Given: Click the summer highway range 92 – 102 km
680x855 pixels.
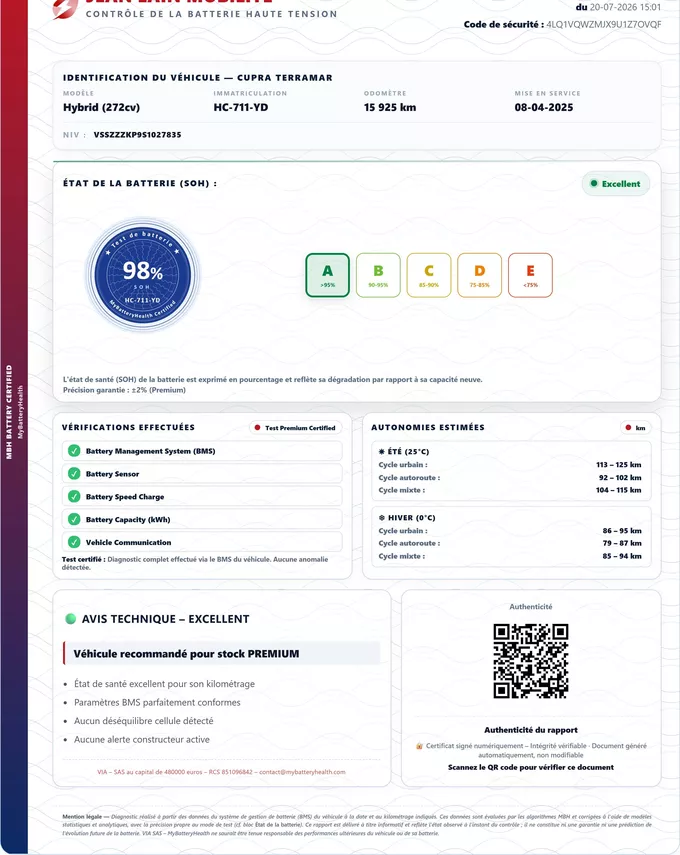Looking at the screenshot, I should (620, 478).
